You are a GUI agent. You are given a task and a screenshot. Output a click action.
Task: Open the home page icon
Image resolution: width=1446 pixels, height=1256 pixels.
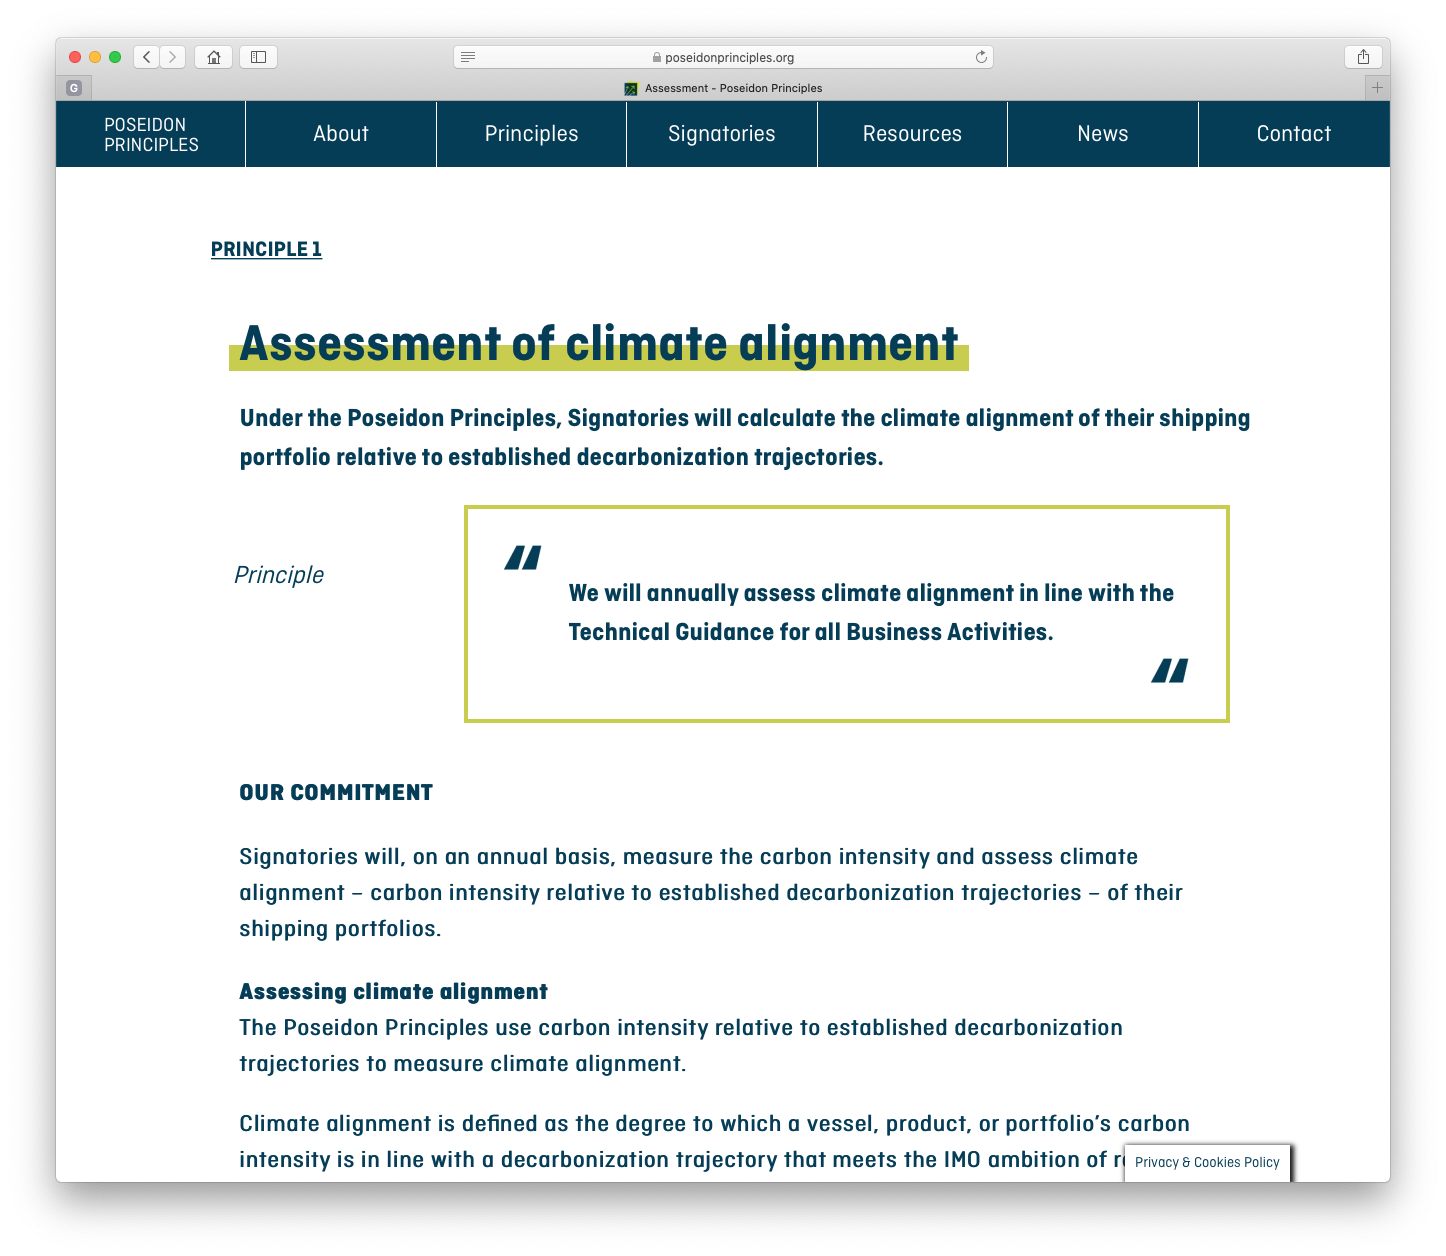[213, 57]
